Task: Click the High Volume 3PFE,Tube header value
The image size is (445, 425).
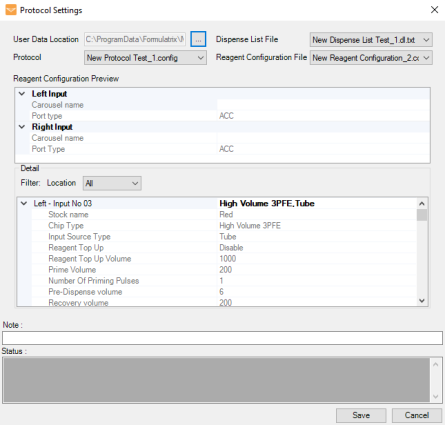Action: 267,203
